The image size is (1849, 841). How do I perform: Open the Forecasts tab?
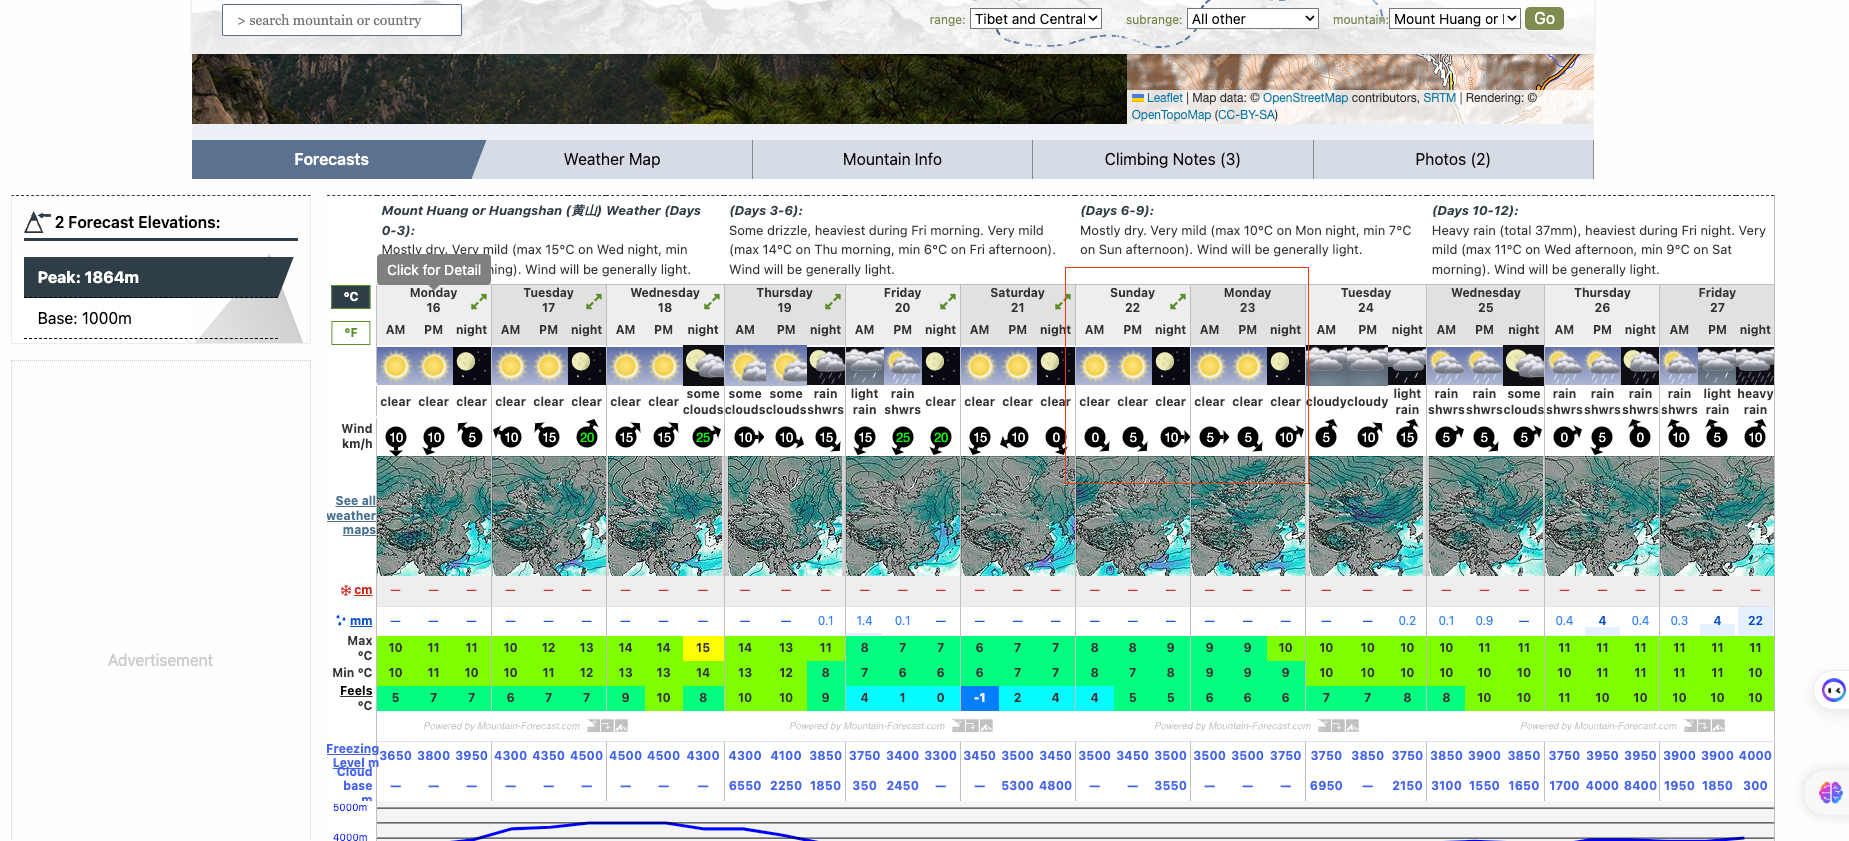331,159
